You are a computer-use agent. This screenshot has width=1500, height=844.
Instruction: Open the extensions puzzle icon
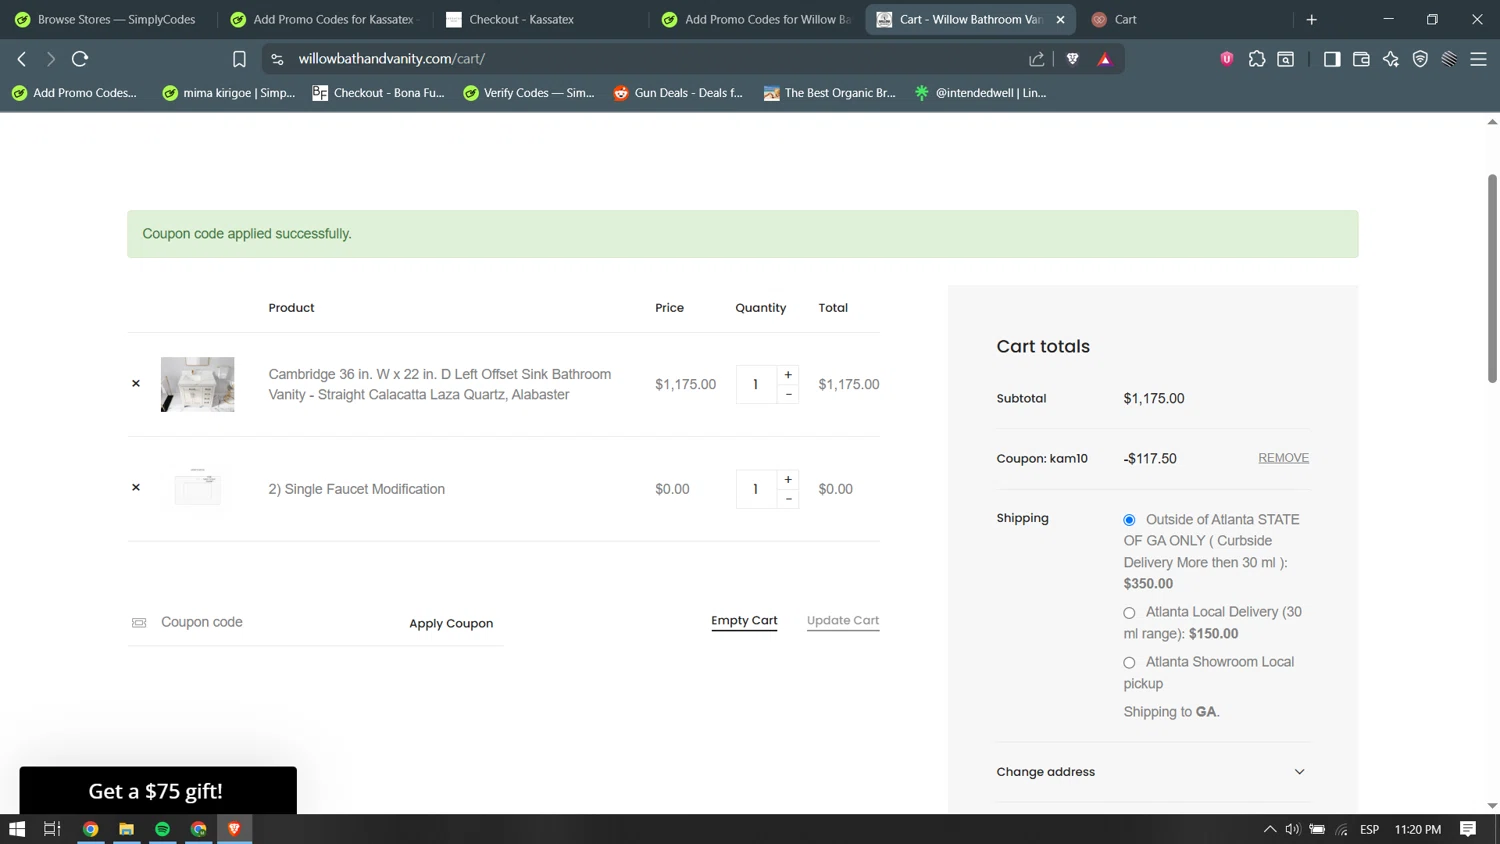point(1257,59)
